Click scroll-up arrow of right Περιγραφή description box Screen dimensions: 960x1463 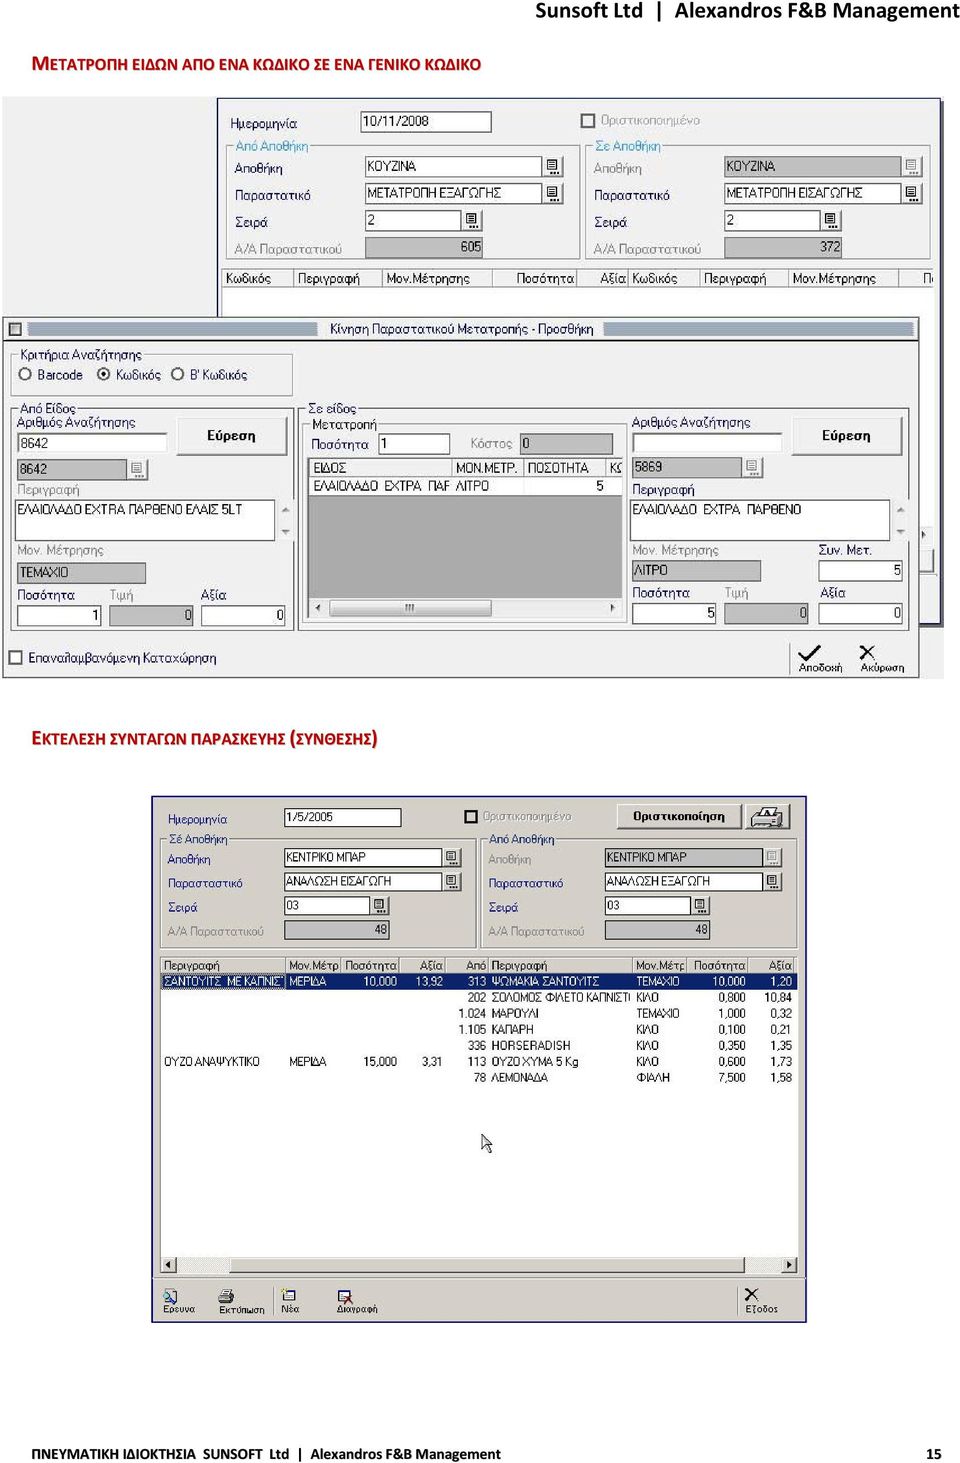click(x=901, y=509)
